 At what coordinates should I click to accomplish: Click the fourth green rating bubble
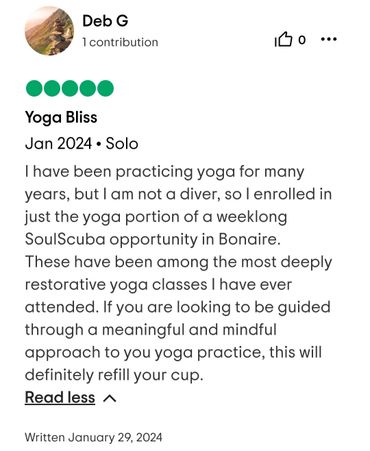point(88,88)
